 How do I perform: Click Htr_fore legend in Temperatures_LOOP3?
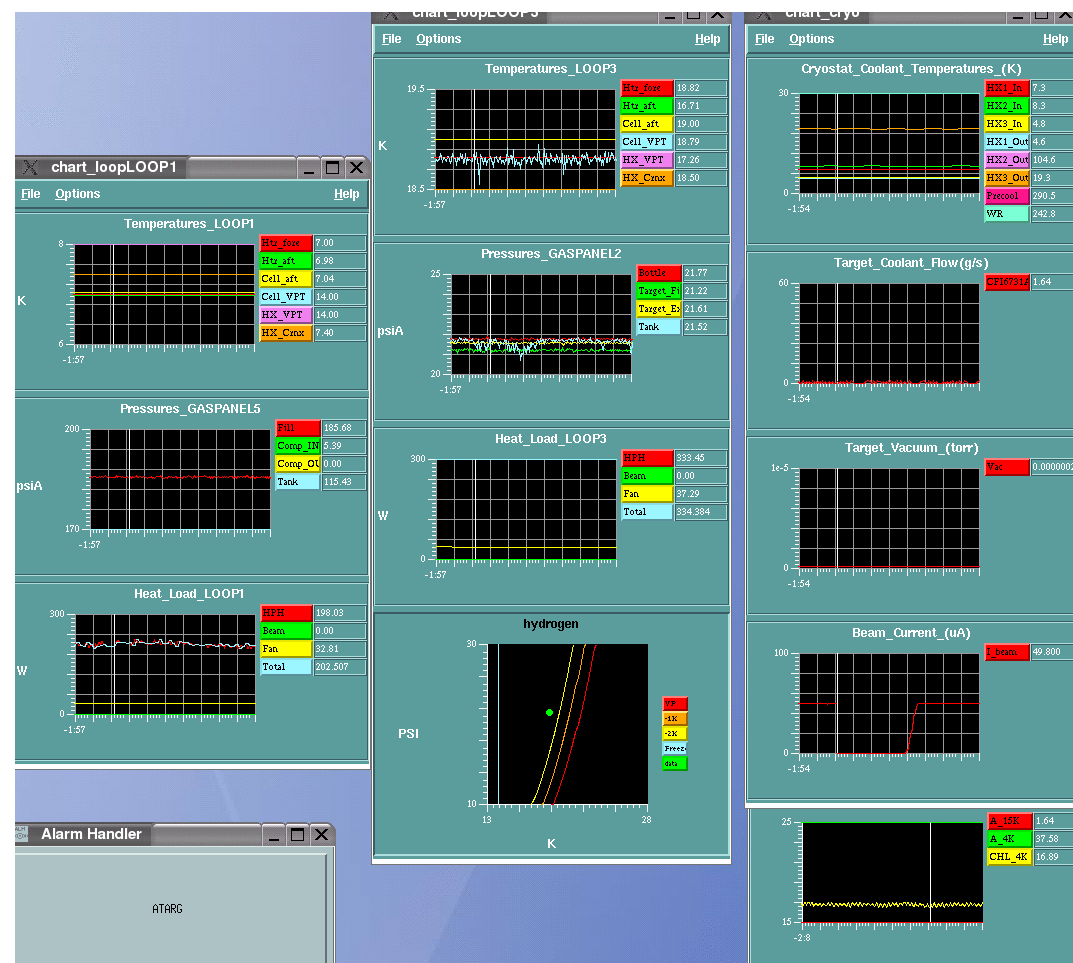point(647,88)
